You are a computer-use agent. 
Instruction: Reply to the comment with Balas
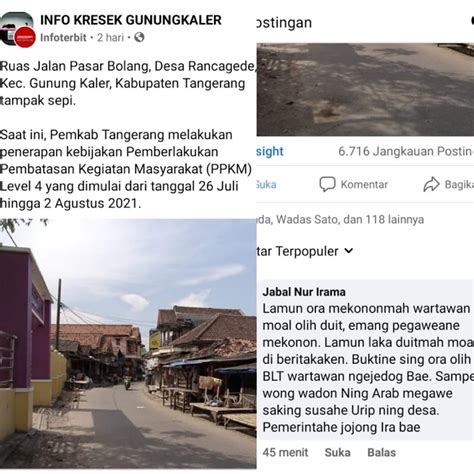pyautogui.click(x=381, y=452)
